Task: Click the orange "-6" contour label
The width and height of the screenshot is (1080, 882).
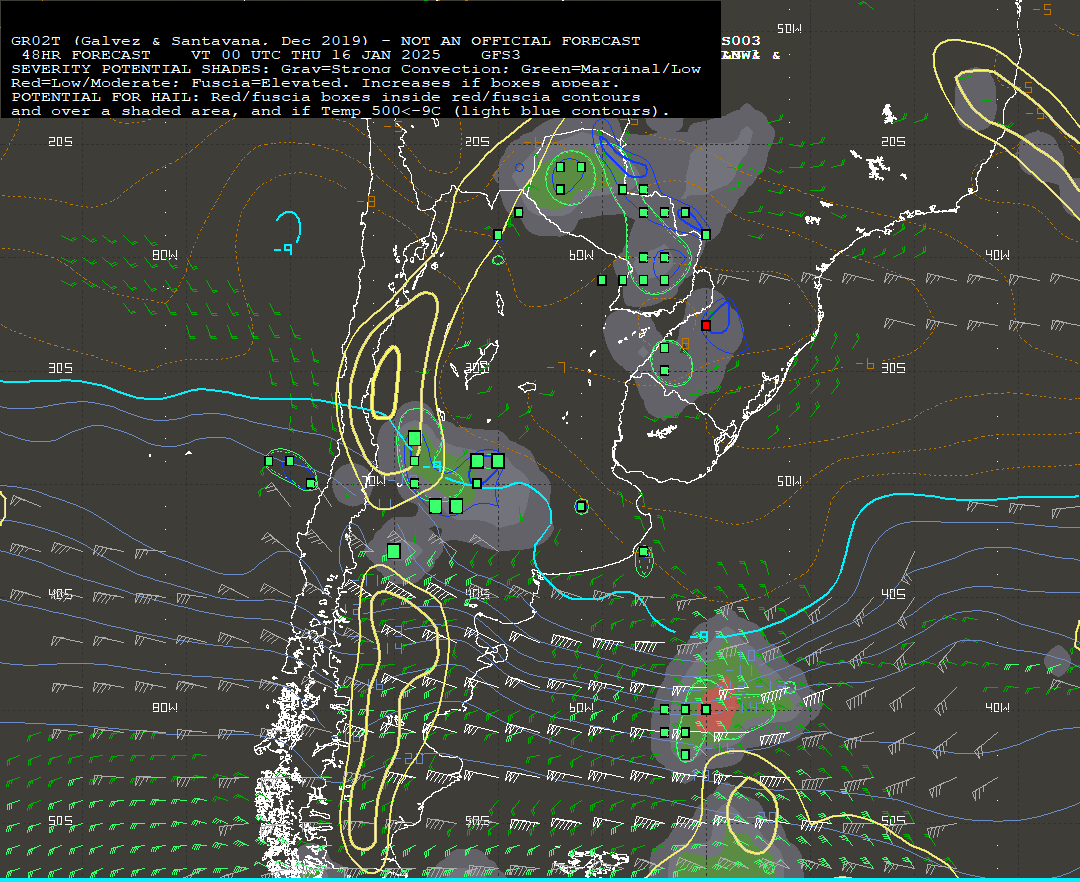Action: (864, 364)
